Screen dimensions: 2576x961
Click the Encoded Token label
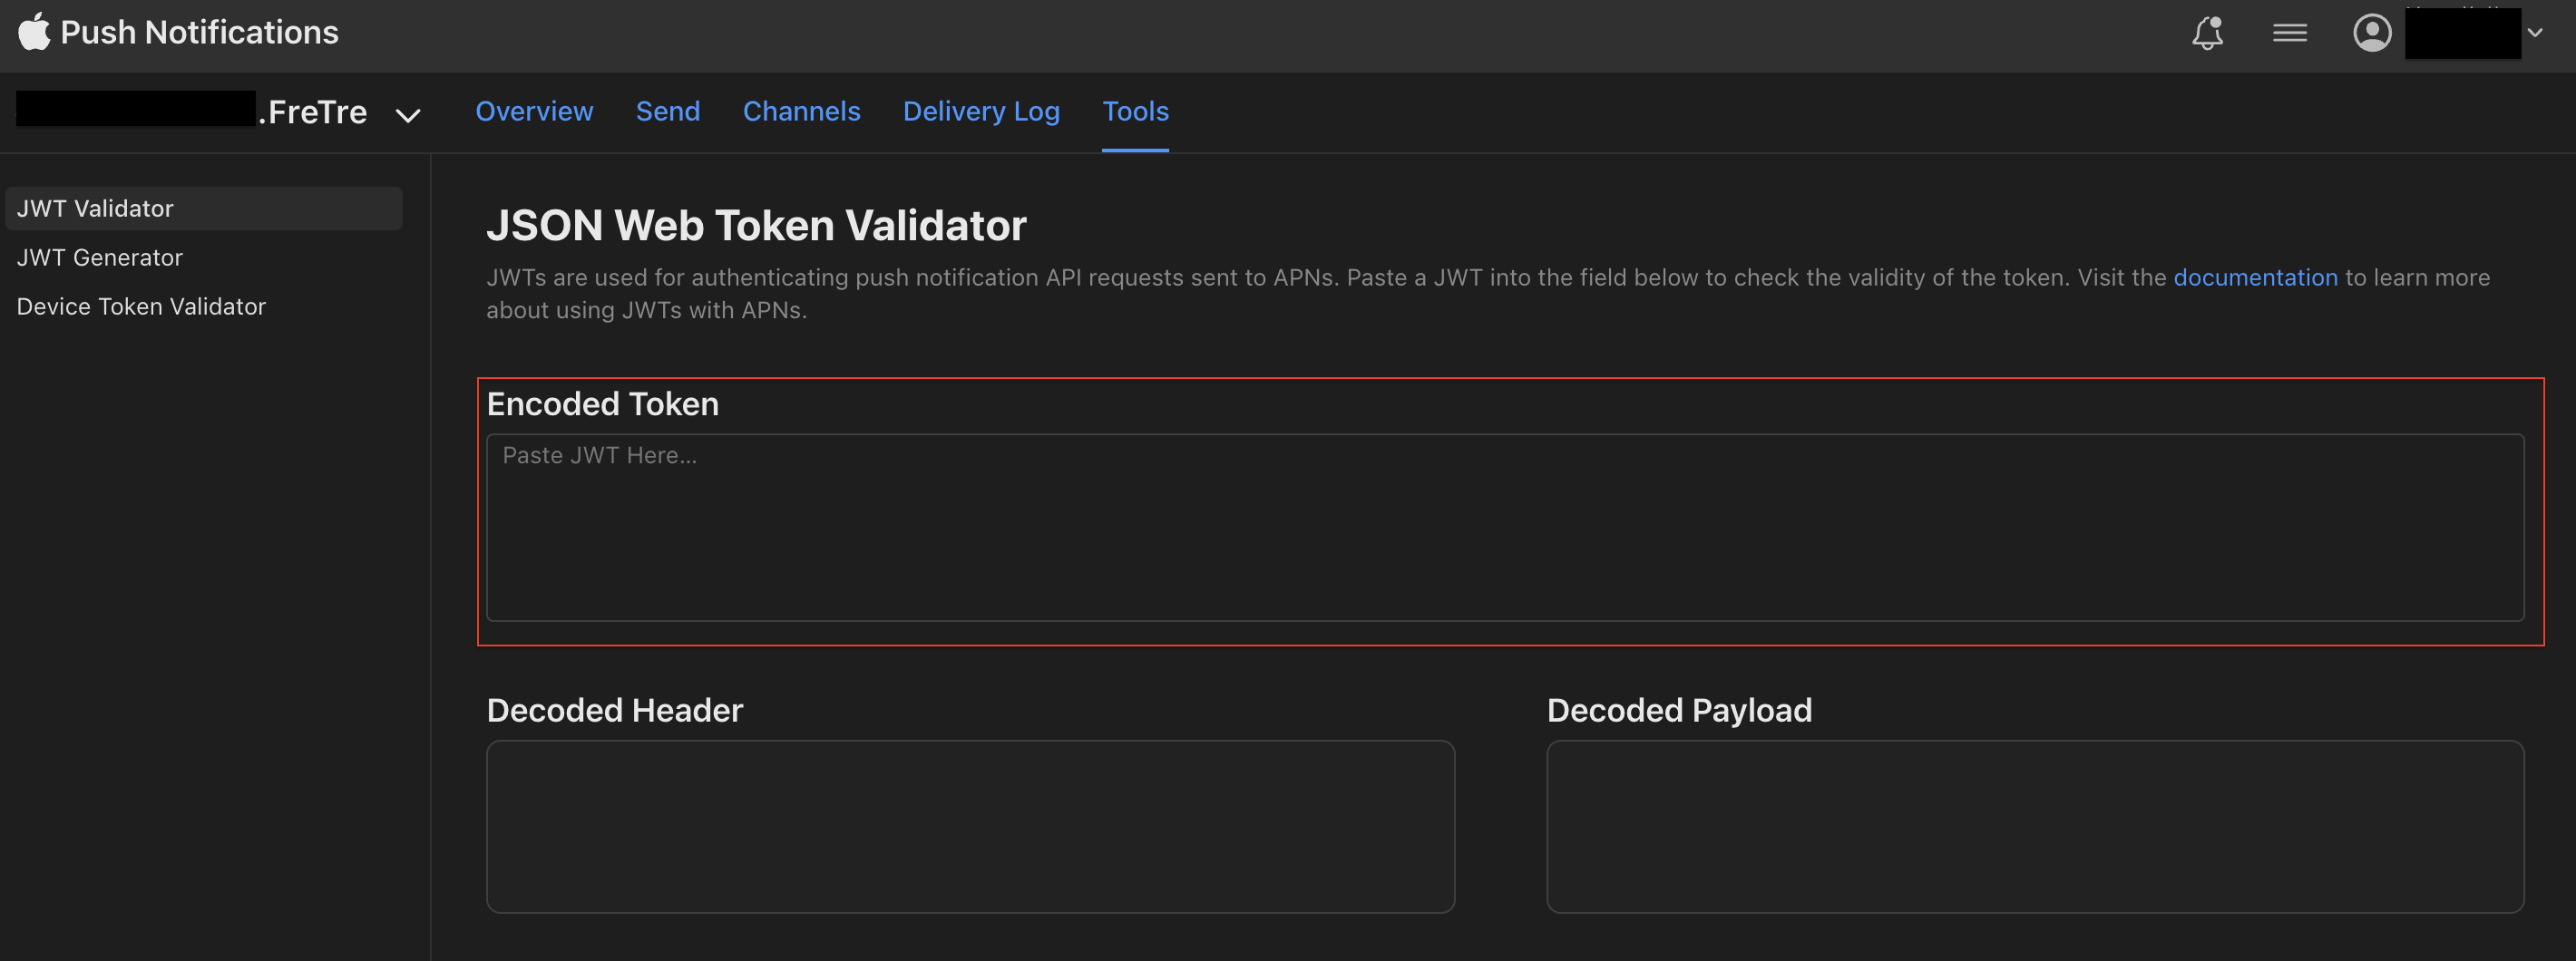pyautogui.click(x=602, y=404)
